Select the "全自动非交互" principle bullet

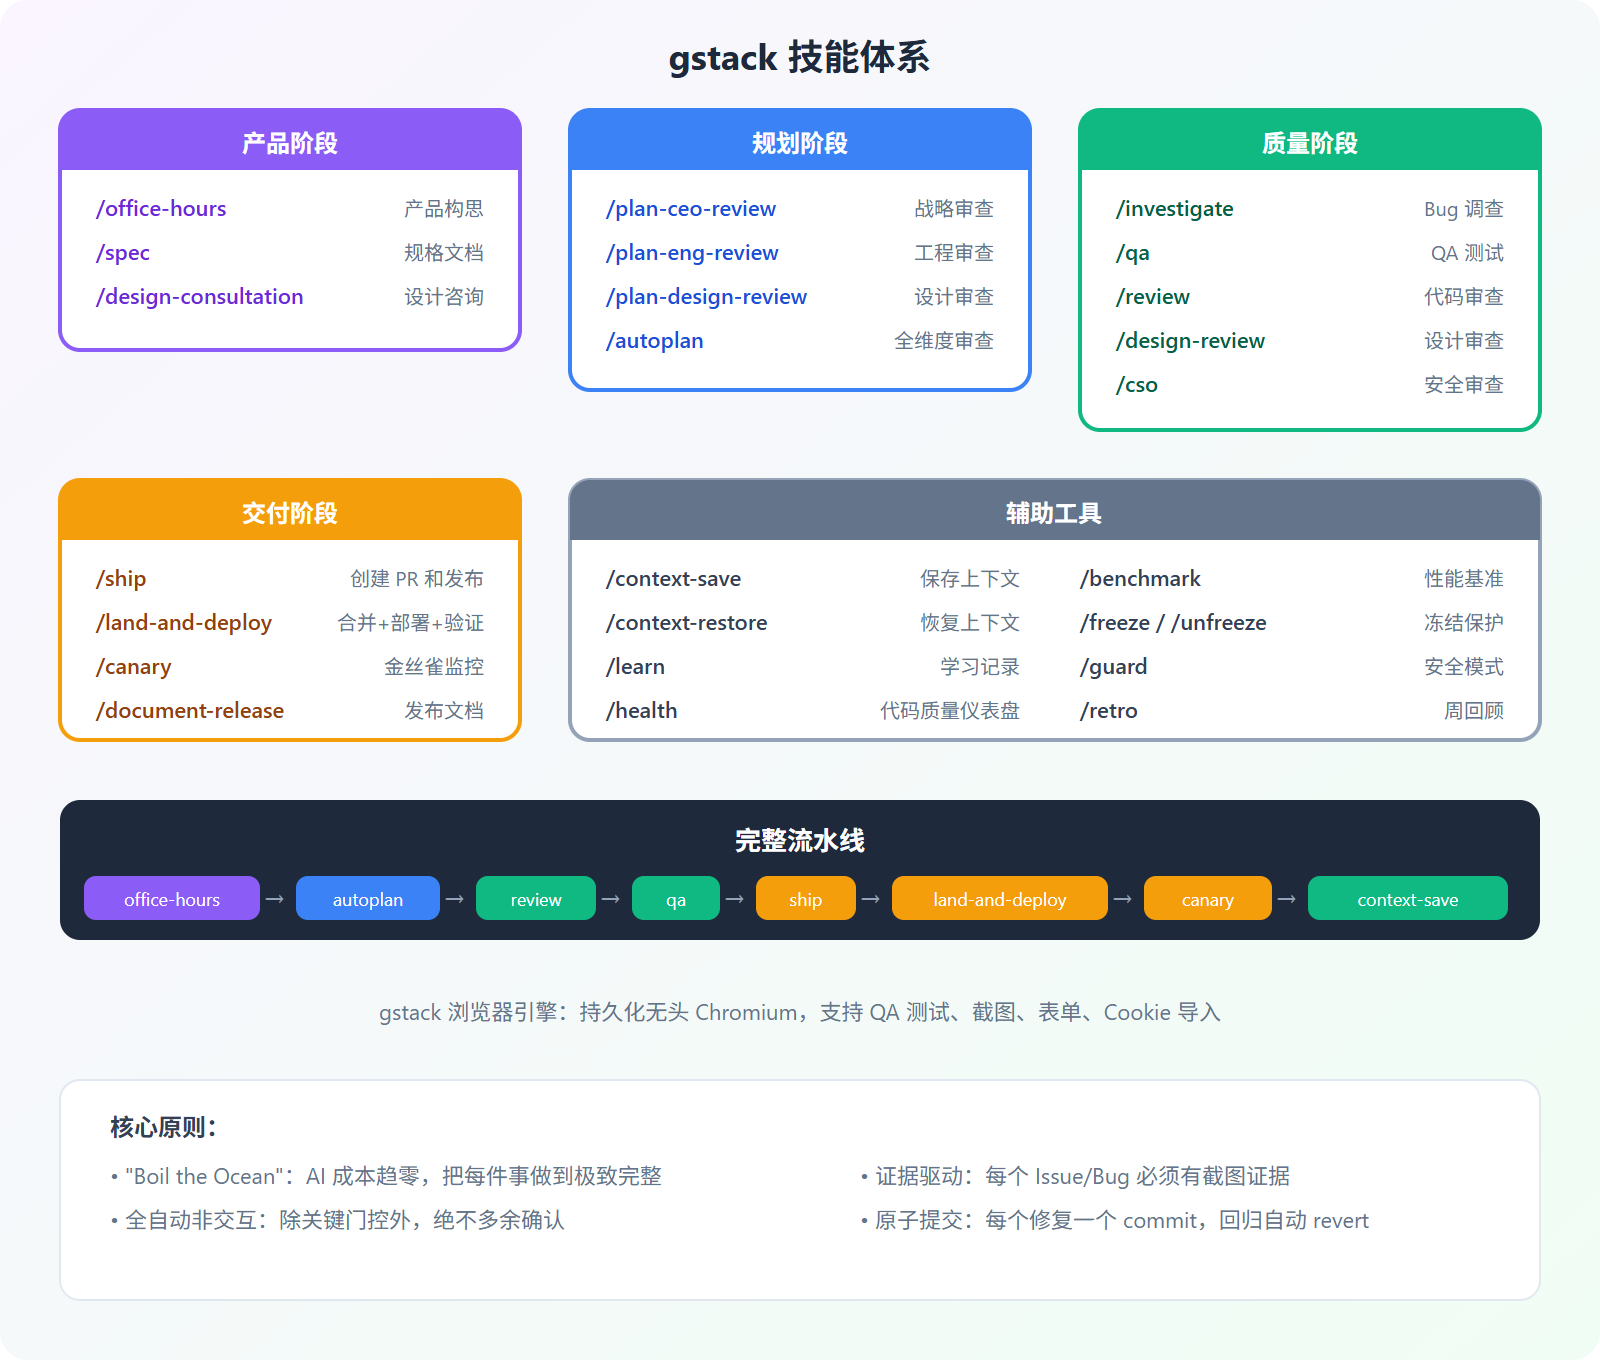(x=337, y=1220)
